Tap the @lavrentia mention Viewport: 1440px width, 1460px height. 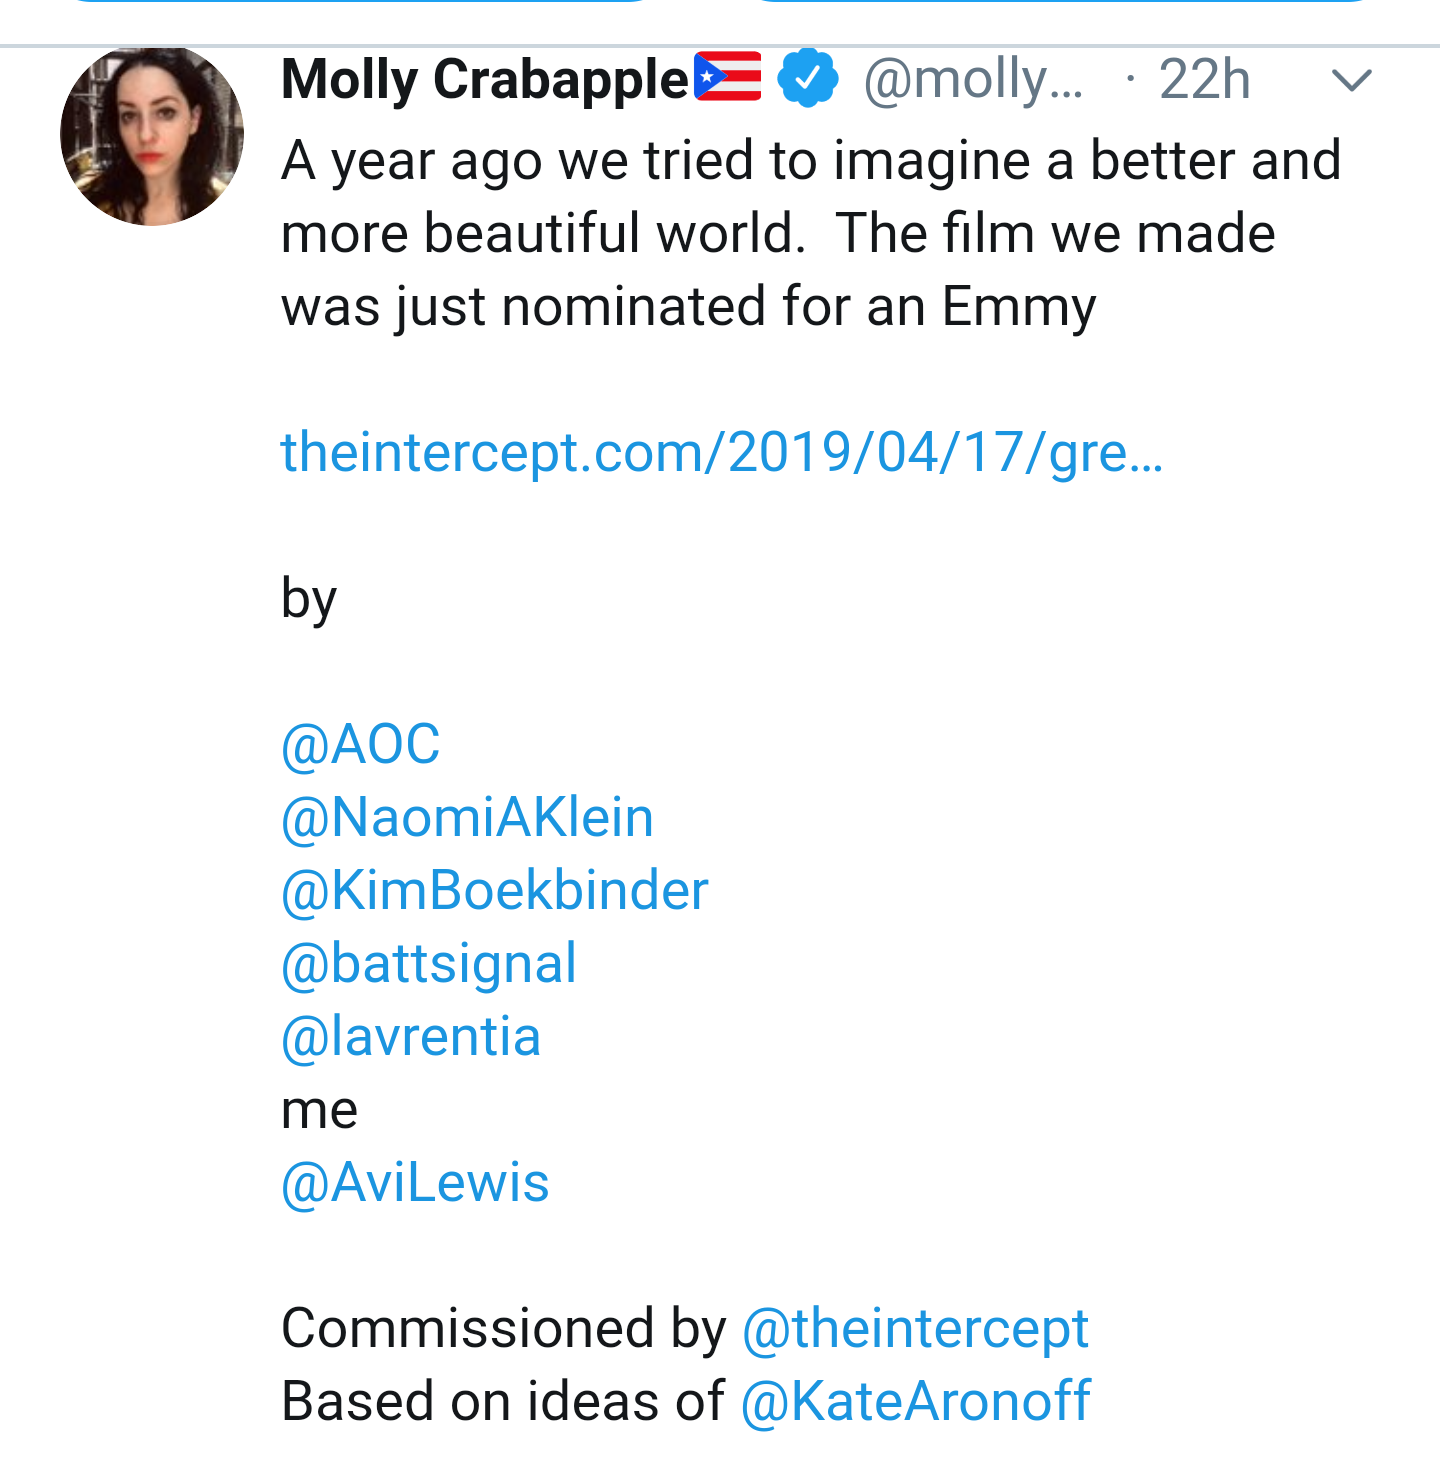point(411,1036)
